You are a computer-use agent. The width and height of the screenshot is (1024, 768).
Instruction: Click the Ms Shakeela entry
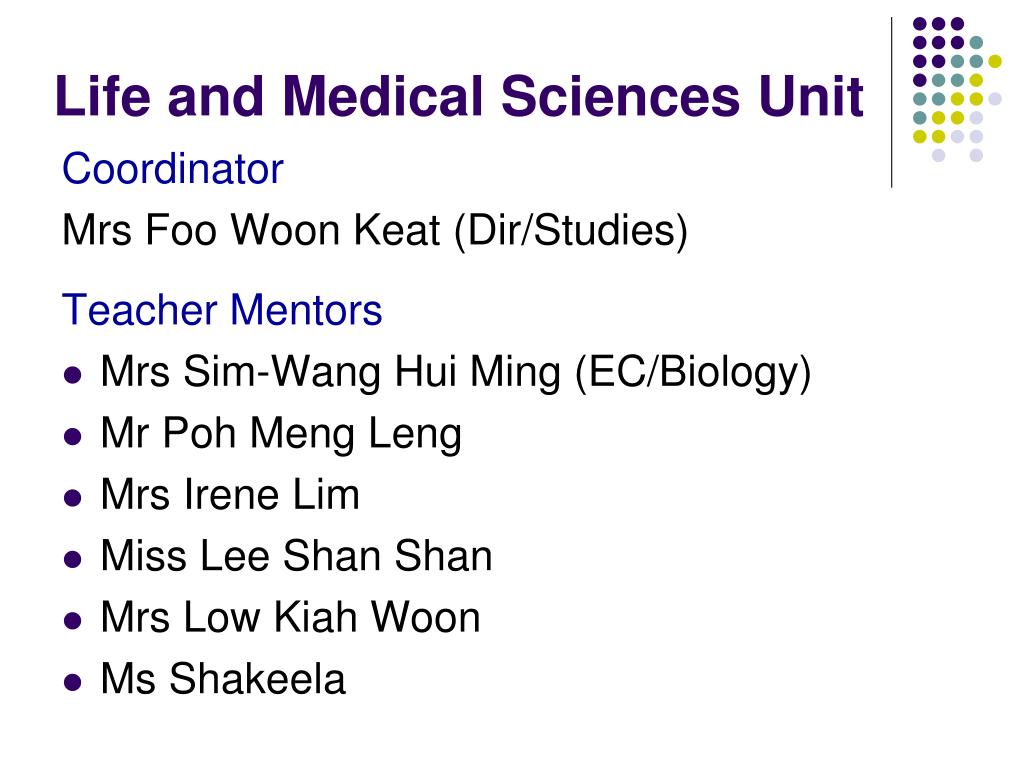pyautogui.click(x=223, y=679)
